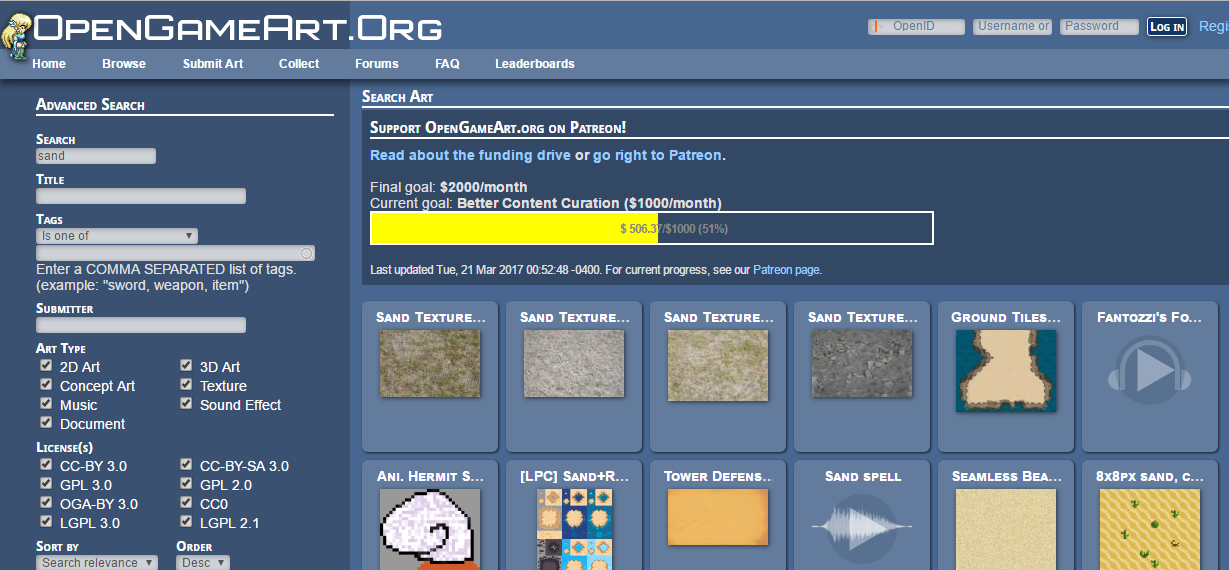Toggle the CC0 license checkbox
This screenshot has height=570, width=1229.
coord(186,503)
